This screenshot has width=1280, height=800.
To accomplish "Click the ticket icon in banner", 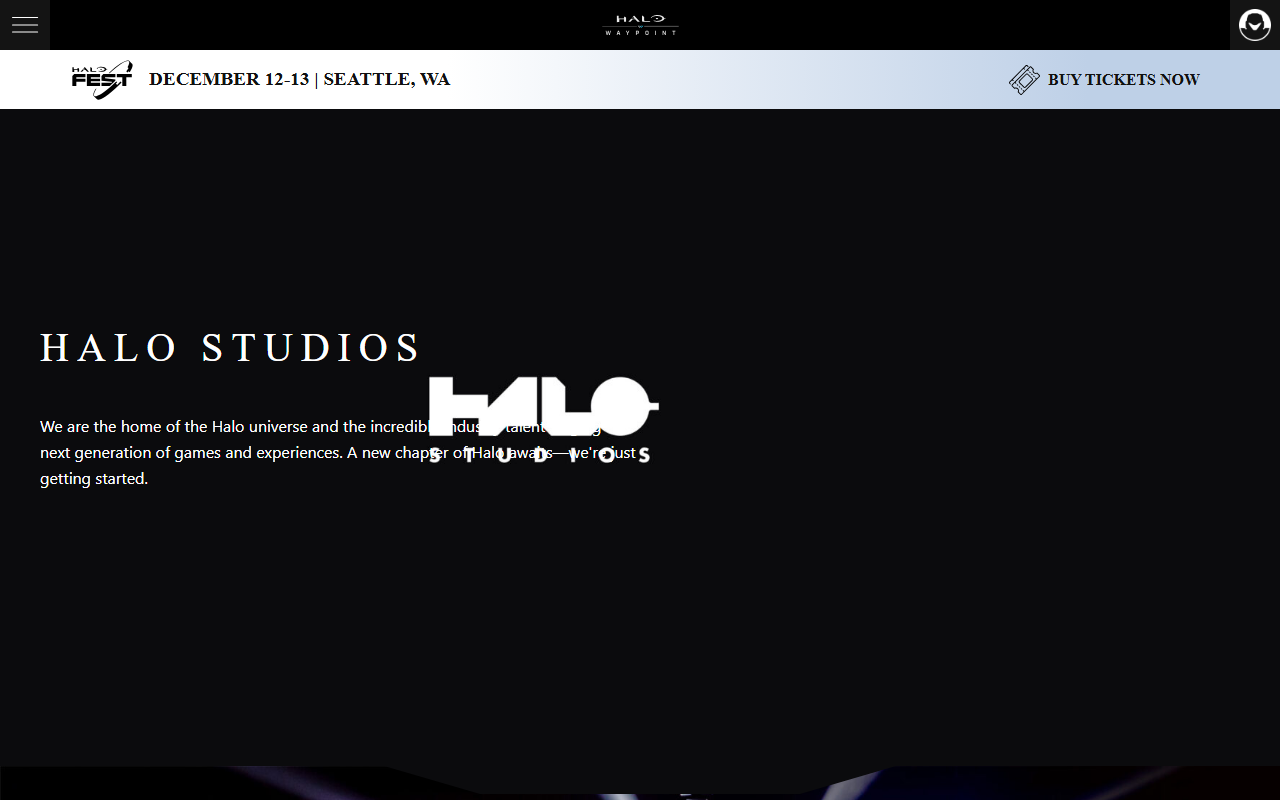I will point(1024,80).
